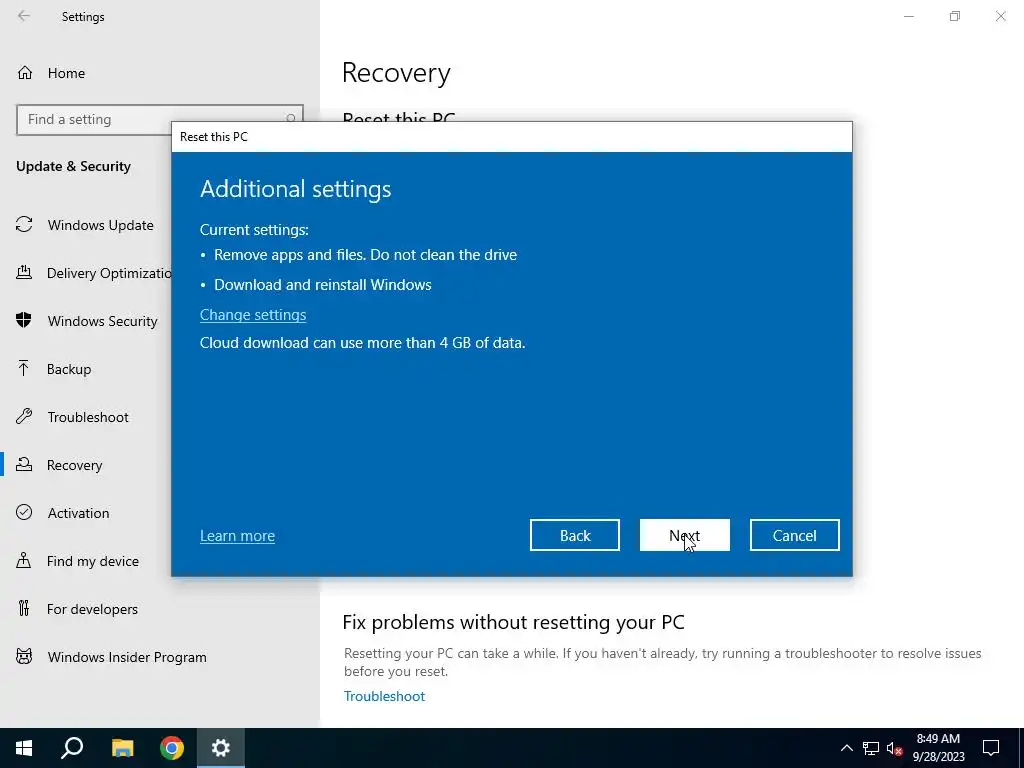
Task: Open the Windows Update section
Action: (x=101, y=225)
